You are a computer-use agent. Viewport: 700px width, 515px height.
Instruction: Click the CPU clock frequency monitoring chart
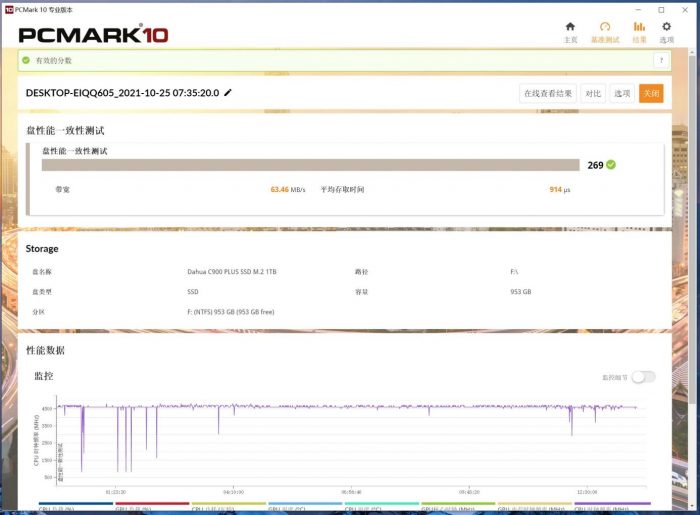pos(350,440)
